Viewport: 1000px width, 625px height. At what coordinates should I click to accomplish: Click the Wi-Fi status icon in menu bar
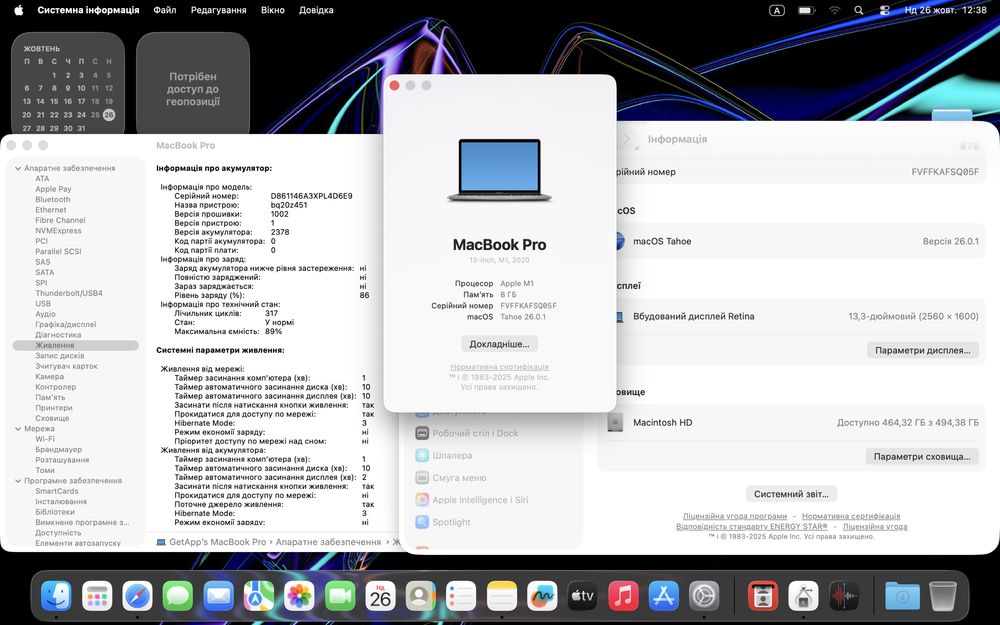coord(834,10)
